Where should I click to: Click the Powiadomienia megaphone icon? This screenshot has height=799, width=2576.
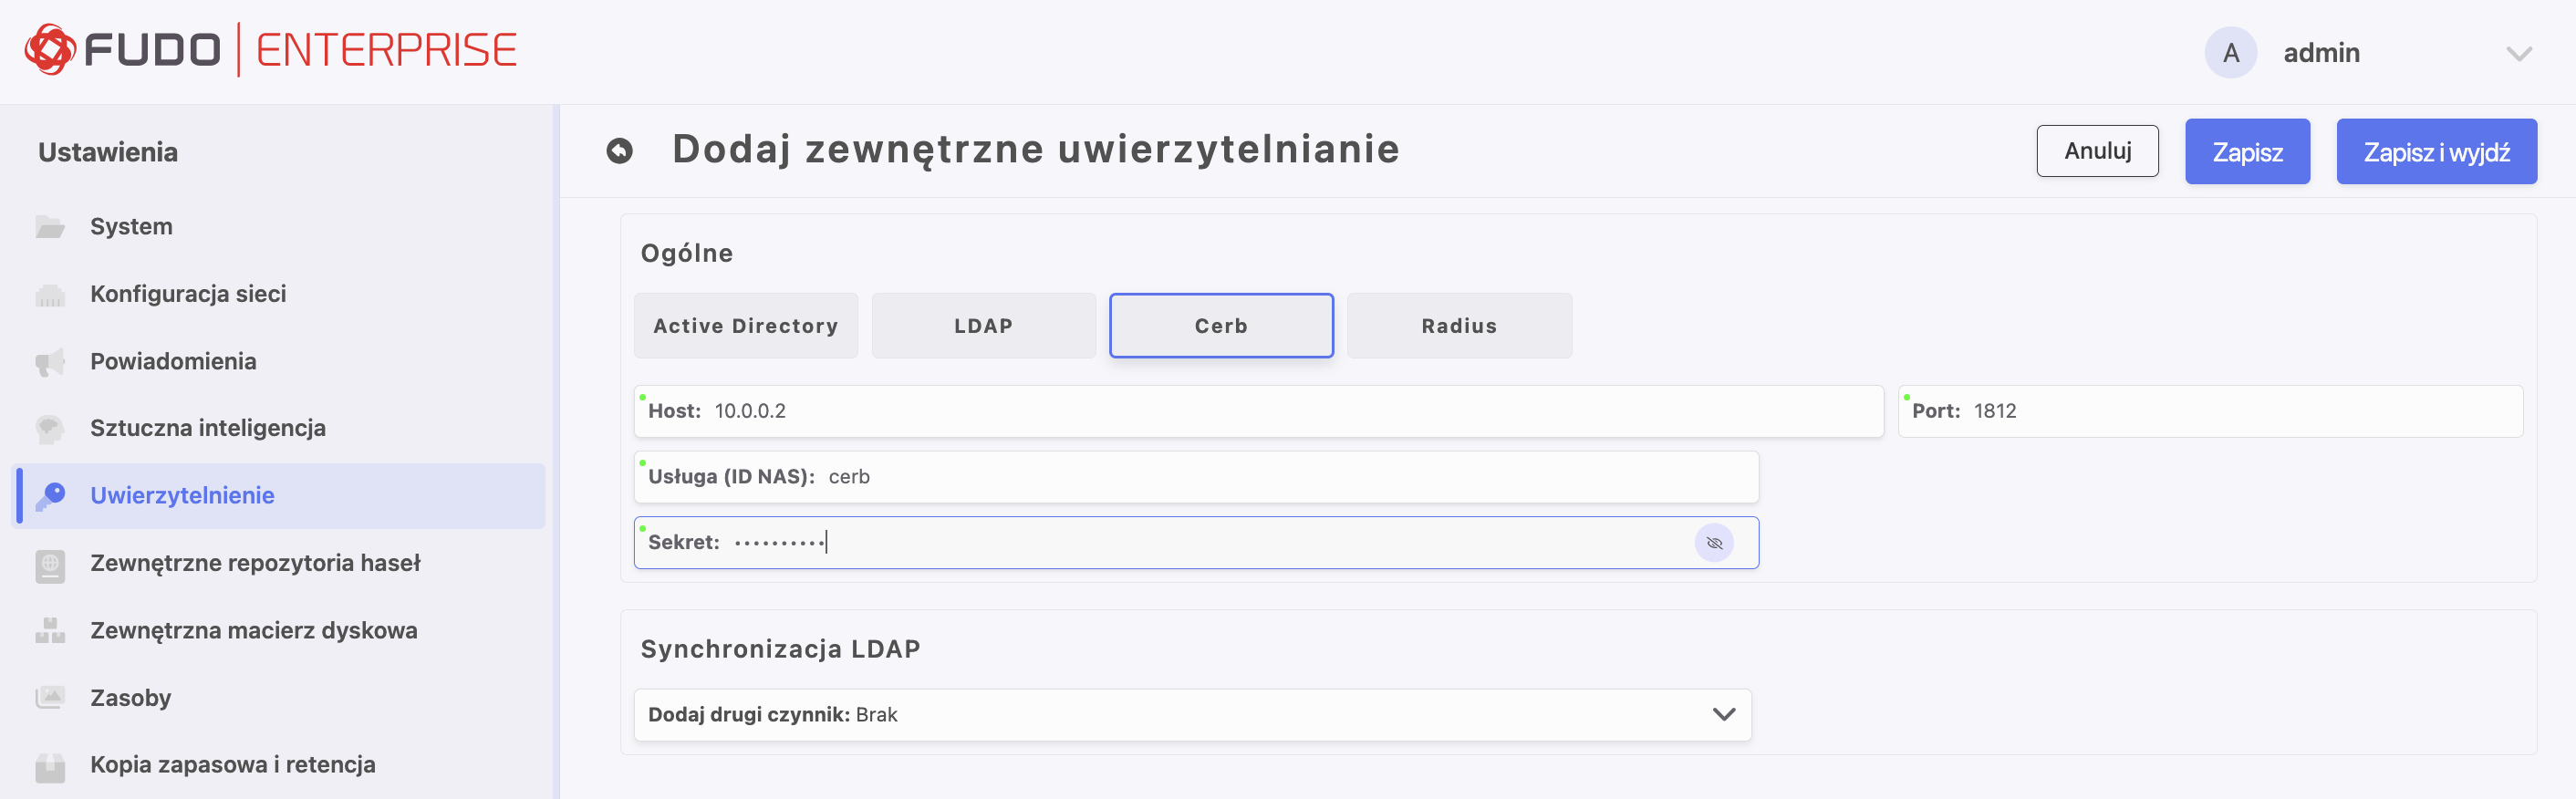50,362
